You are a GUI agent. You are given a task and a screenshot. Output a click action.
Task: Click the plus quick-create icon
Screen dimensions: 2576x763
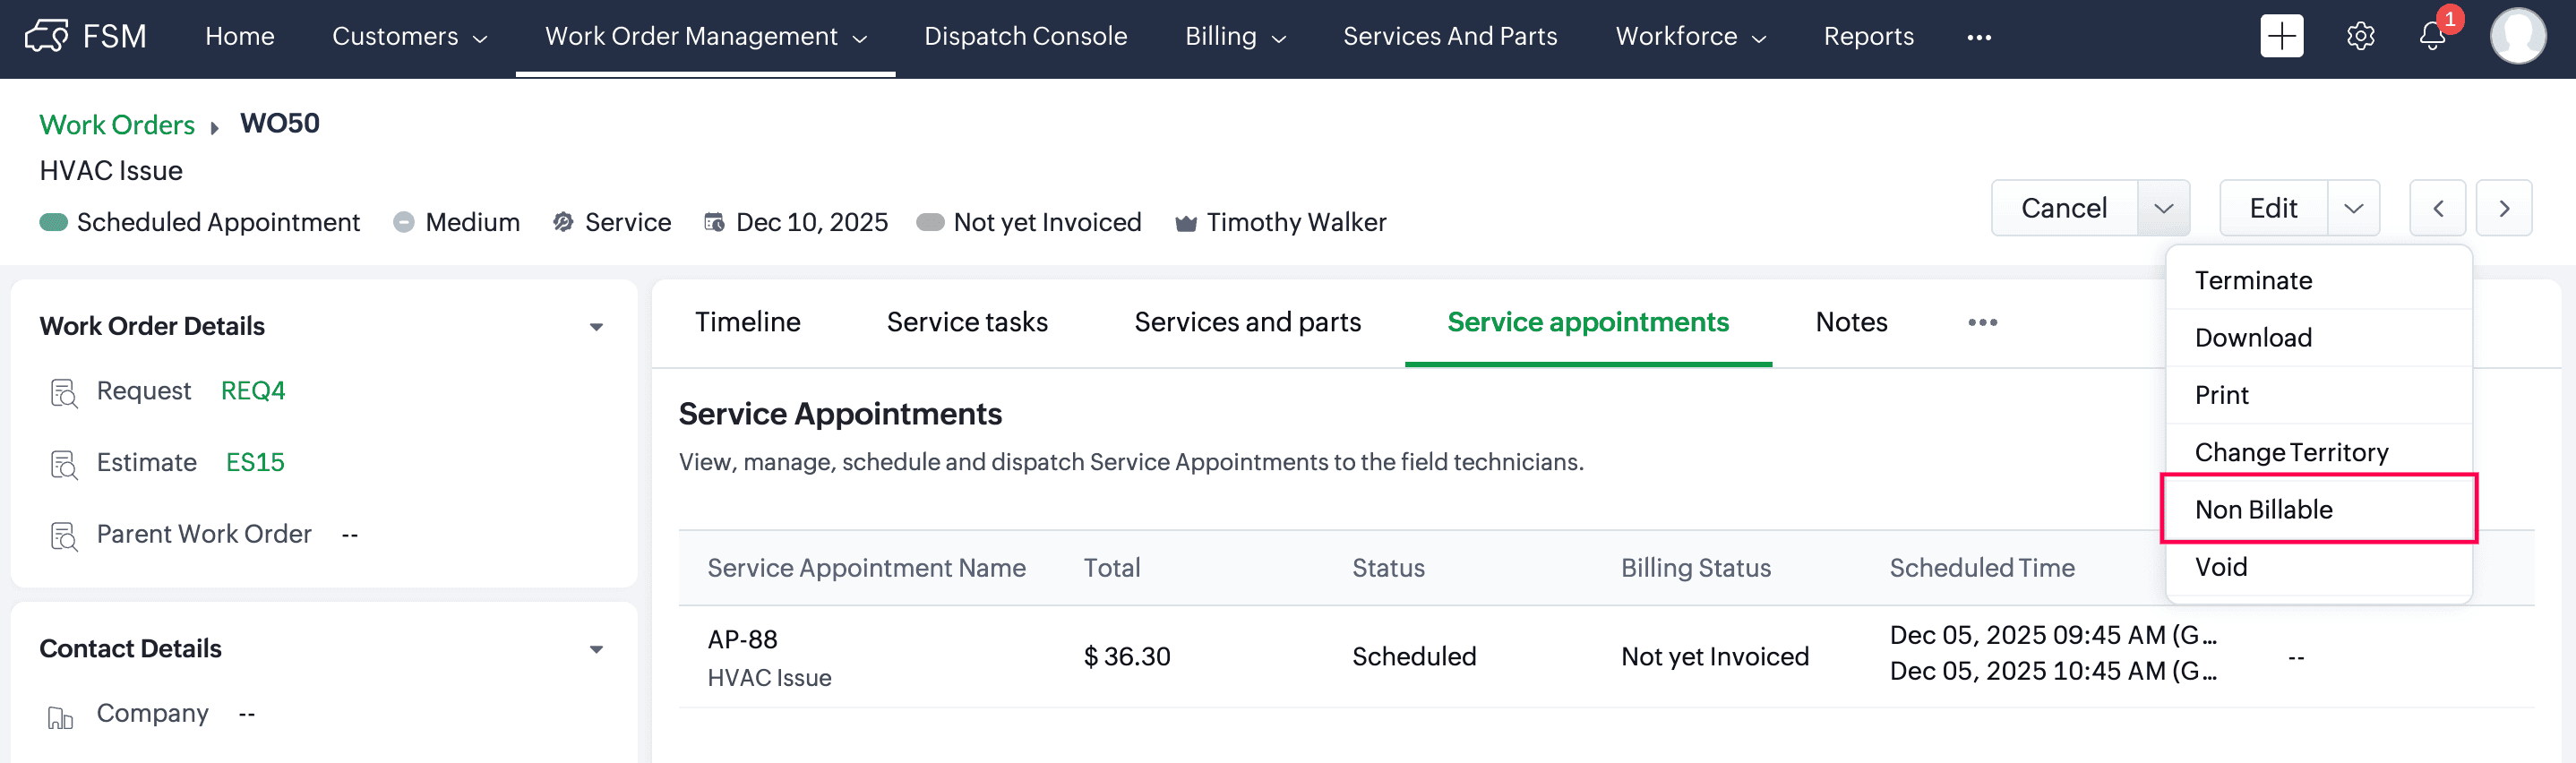click(x=2281, y=36)
